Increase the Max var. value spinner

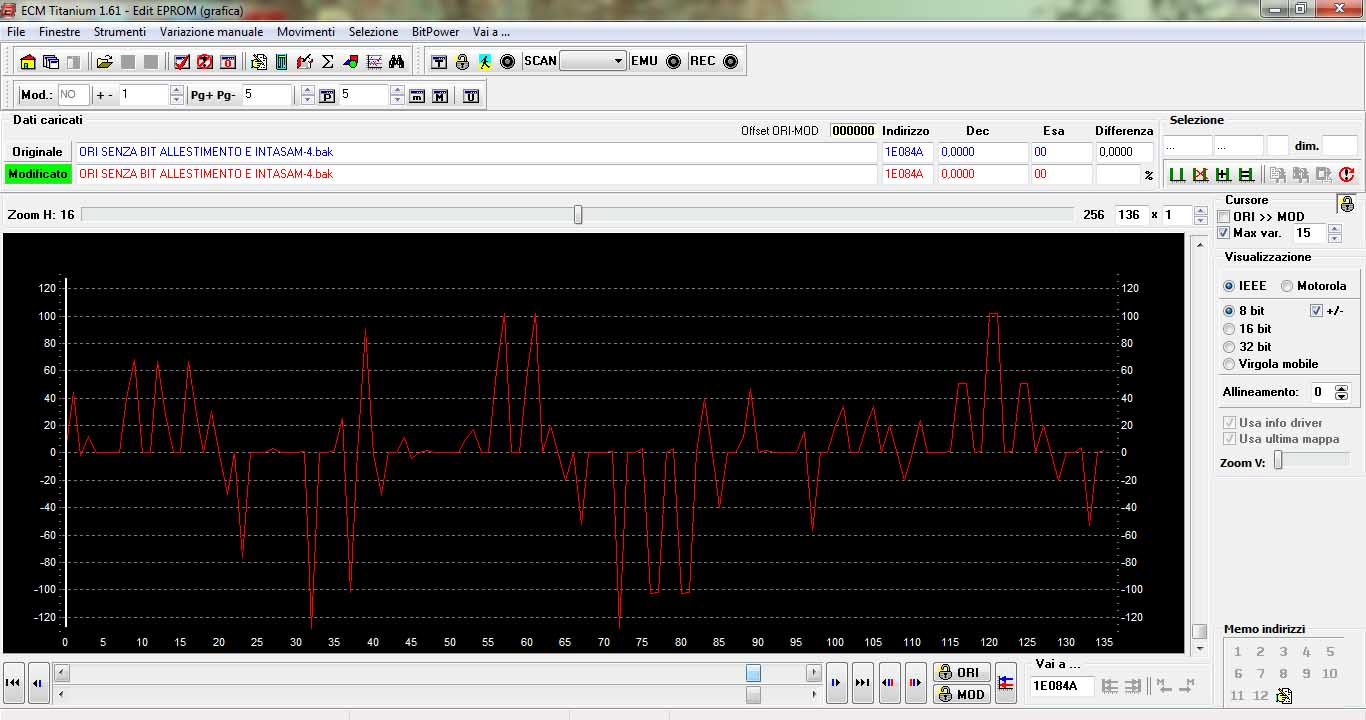click(1334, 229)
